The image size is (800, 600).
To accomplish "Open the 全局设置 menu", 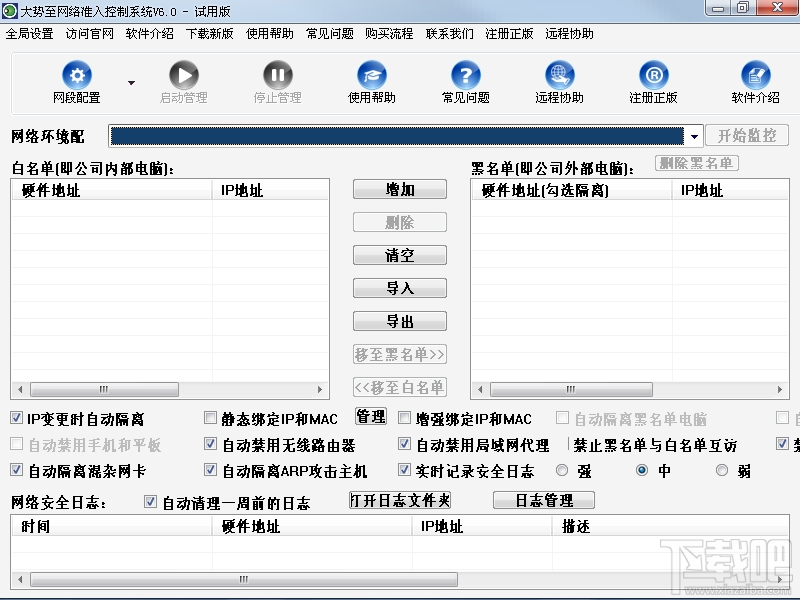I will 30,34.
